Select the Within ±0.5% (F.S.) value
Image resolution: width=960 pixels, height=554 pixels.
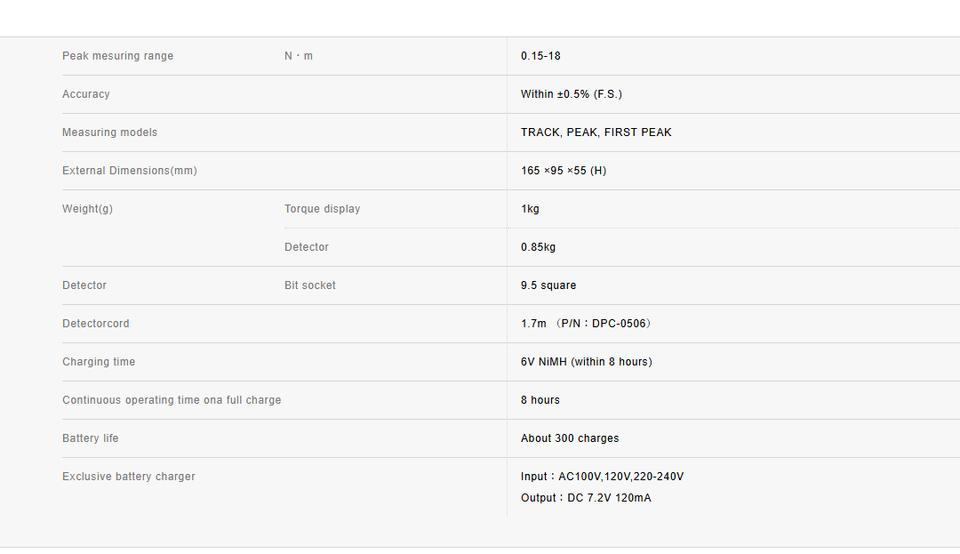coord(571,94)
